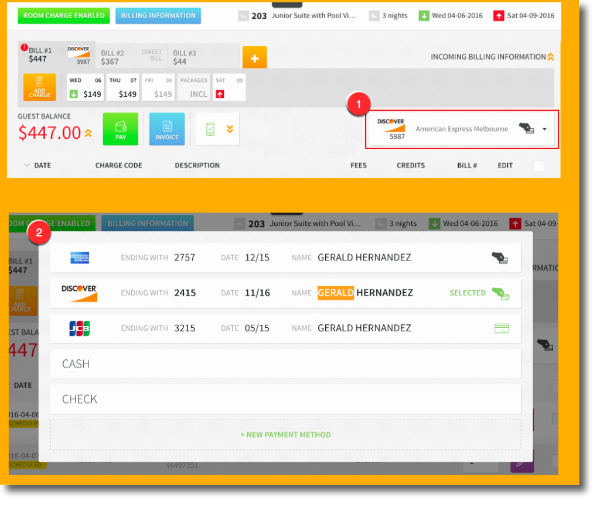
Task: Toggle the select-all checkbox by EDIT
Action: (x=538, y=166)
